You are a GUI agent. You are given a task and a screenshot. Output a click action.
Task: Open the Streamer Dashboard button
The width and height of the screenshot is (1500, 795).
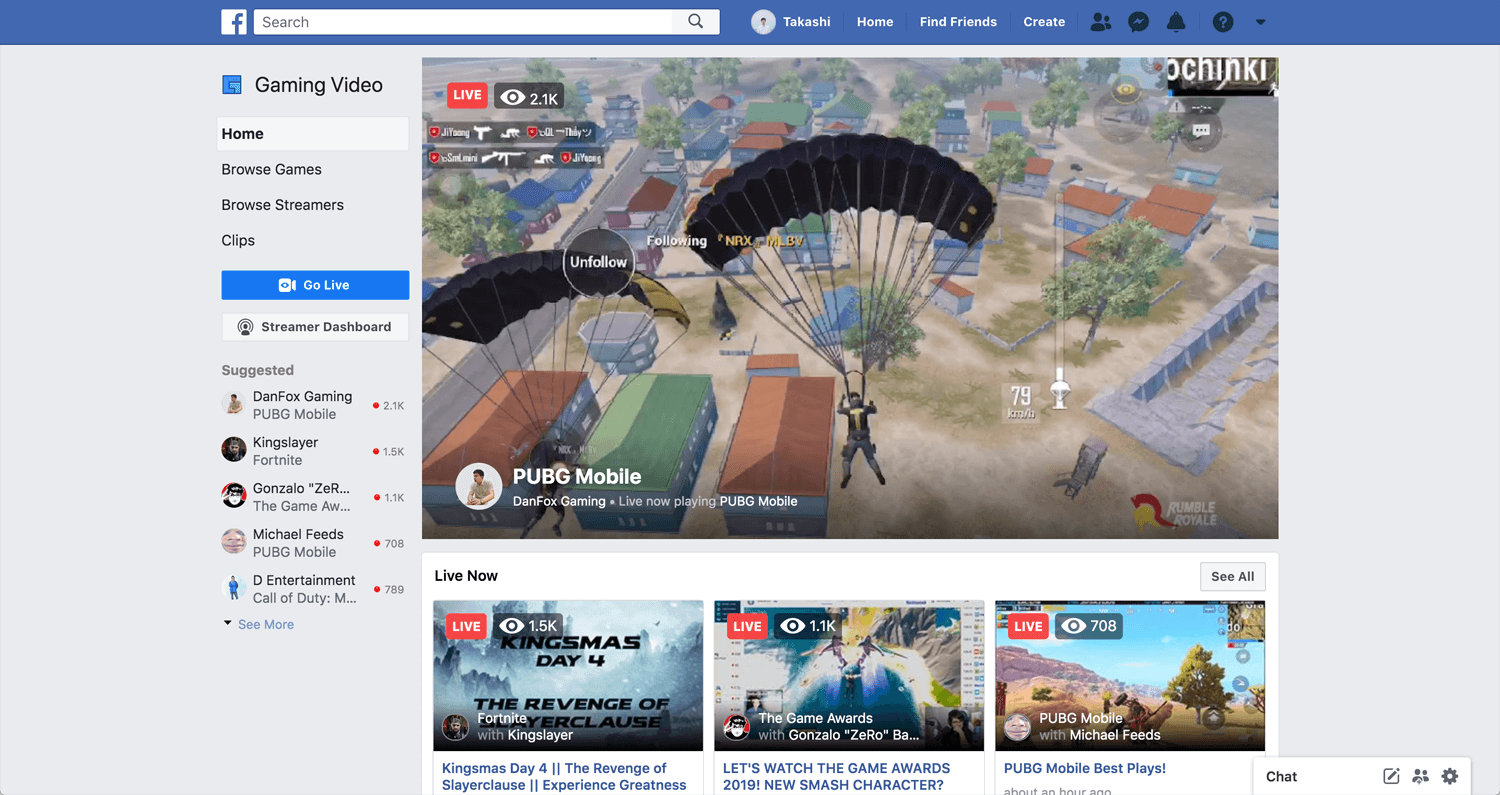315,327
